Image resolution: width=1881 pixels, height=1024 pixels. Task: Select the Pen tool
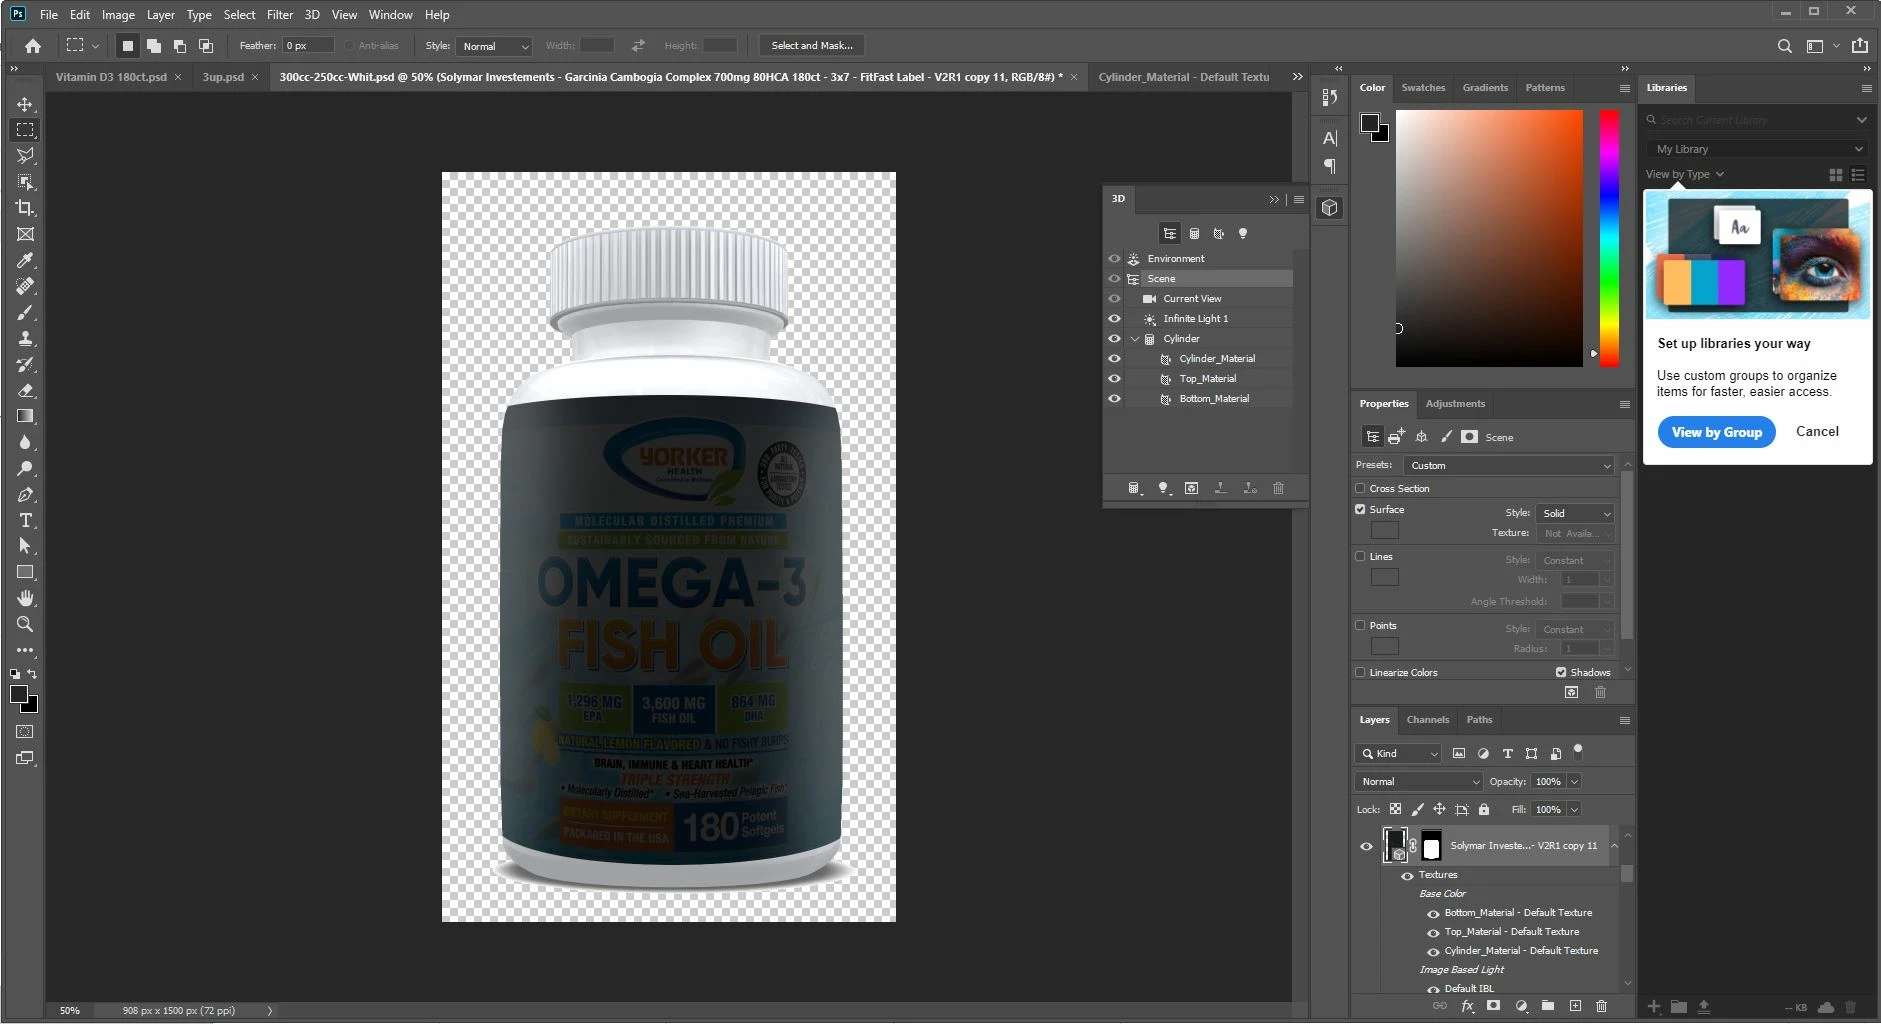click(x=25, y=494)
